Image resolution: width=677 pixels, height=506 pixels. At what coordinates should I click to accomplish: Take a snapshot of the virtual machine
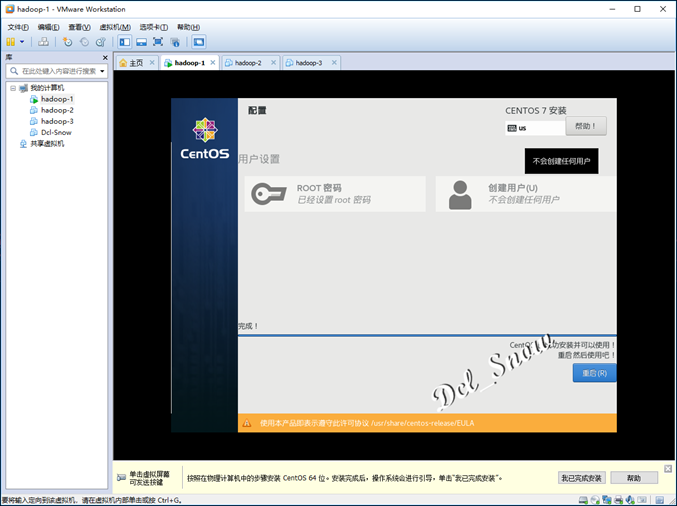click(x=67, y=42)
